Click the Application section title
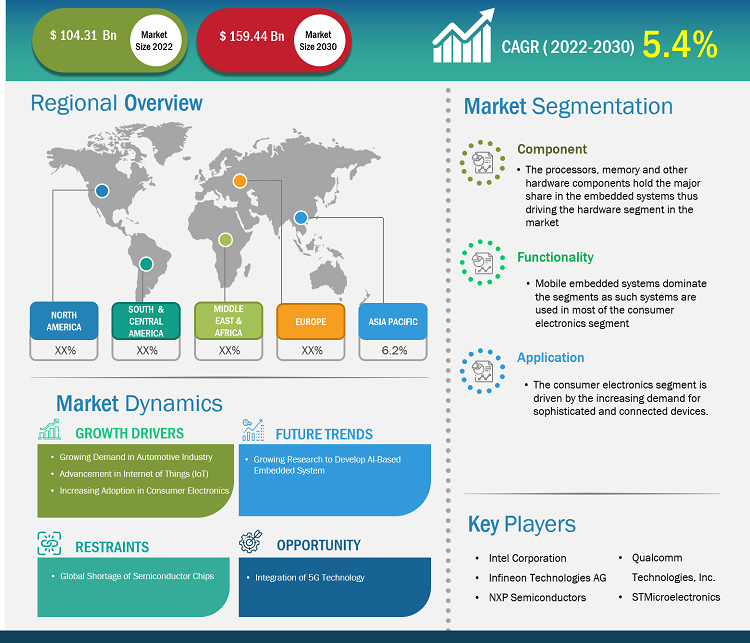750x643 pixels. (x=551, y=358)
